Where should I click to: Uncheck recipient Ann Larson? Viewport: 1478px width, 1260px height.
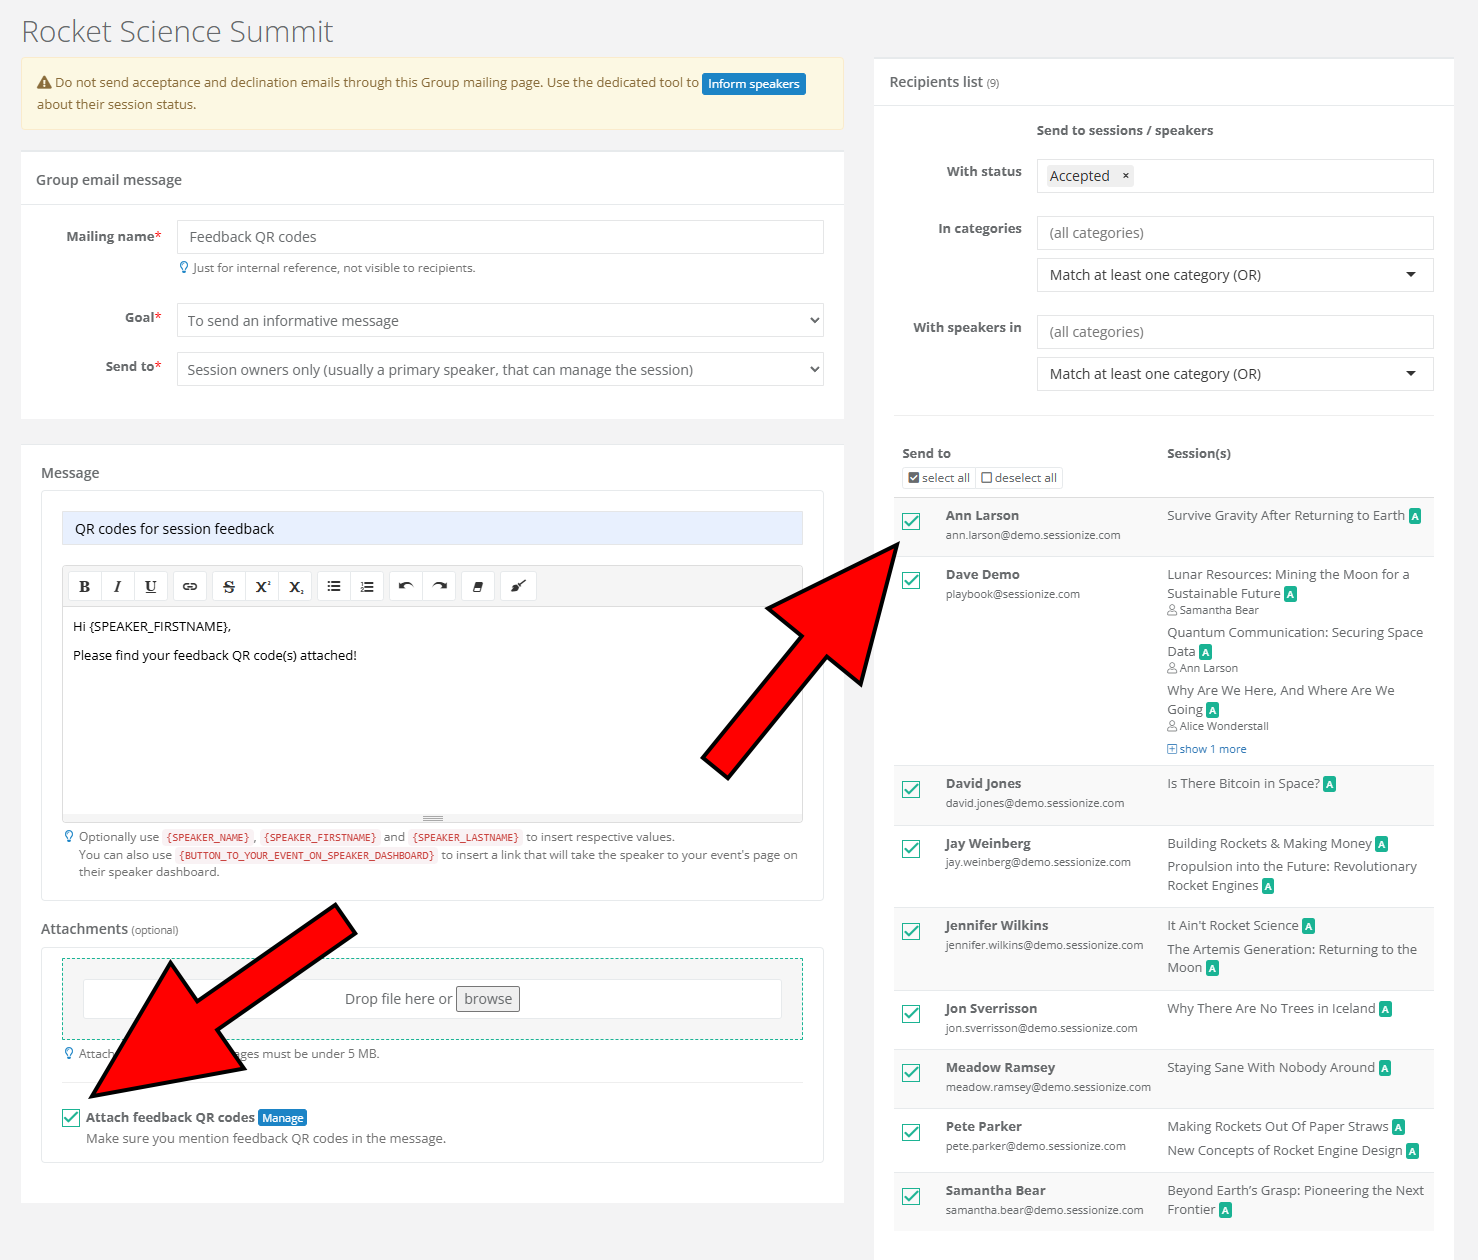(x=911, y=521)
